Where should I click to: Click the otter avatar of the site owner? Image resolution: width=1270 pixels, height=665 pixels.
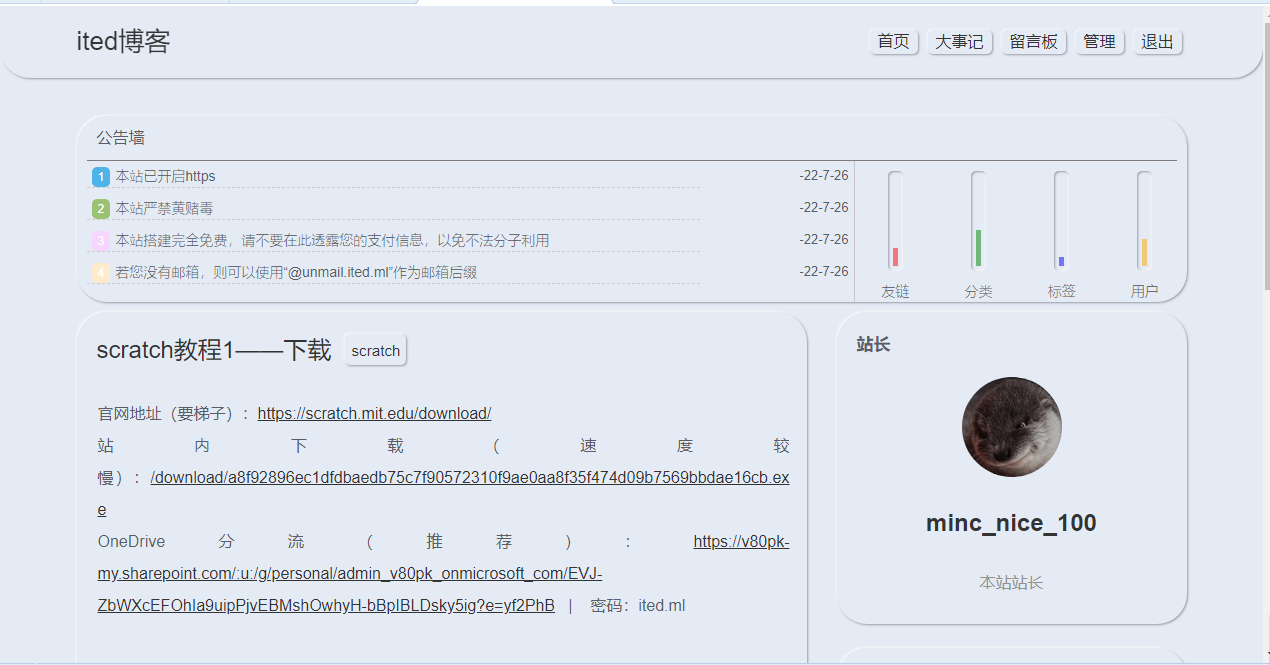1011,427
